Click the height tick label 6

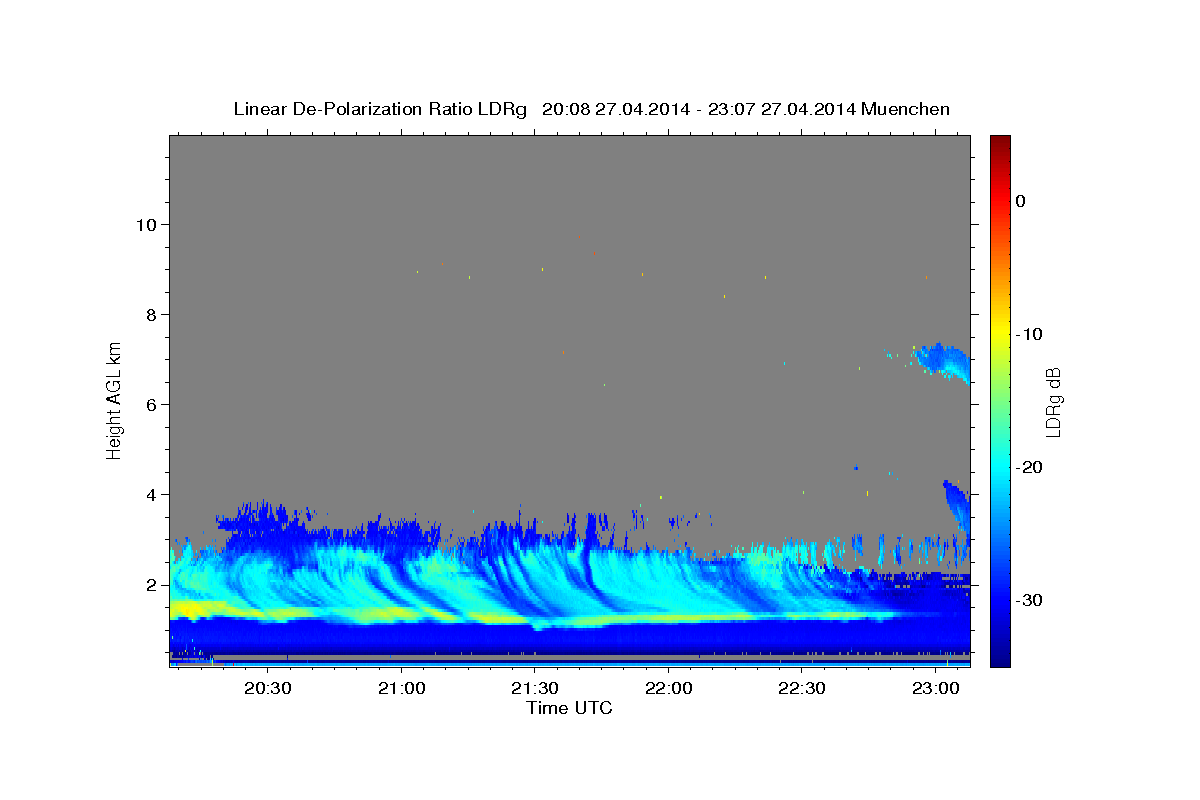pyautogui.click(x=151, y=404)
